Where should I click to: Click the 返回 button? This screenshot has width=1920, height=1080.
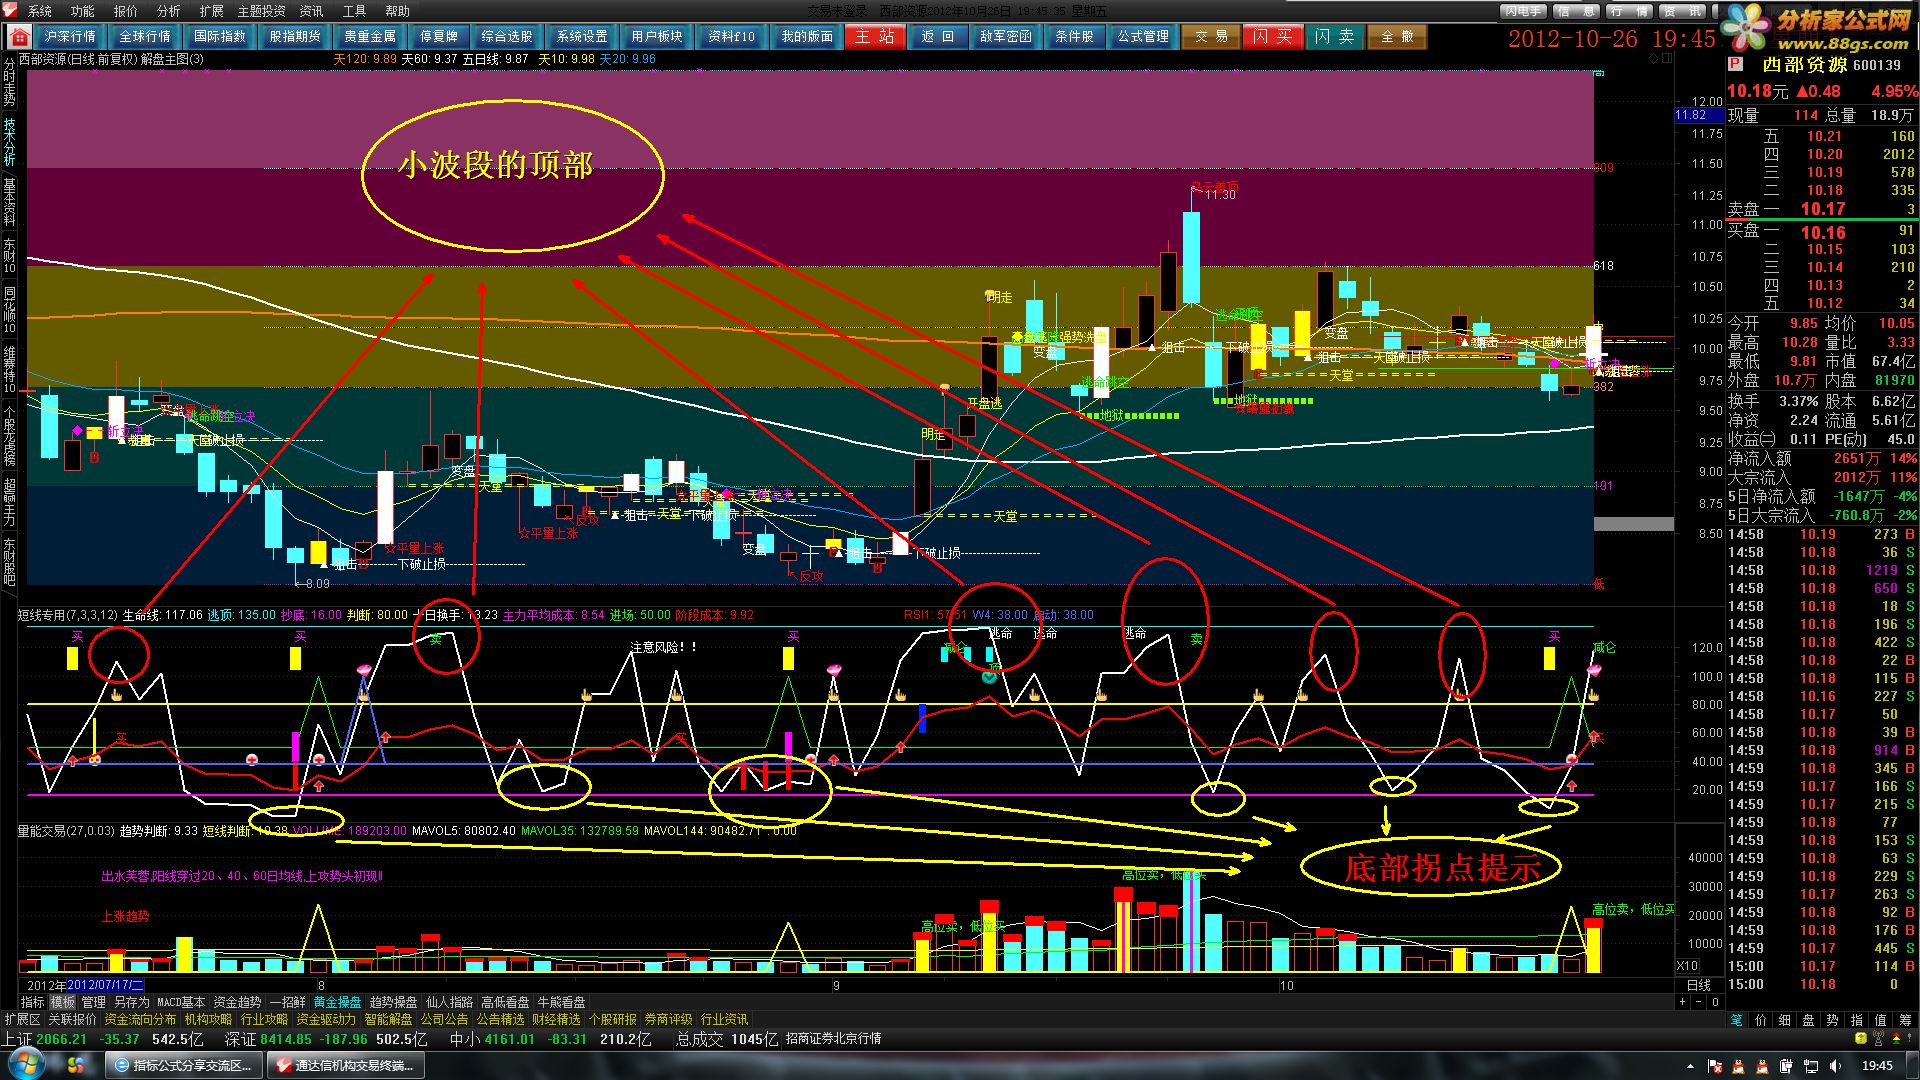coord(938,36)
